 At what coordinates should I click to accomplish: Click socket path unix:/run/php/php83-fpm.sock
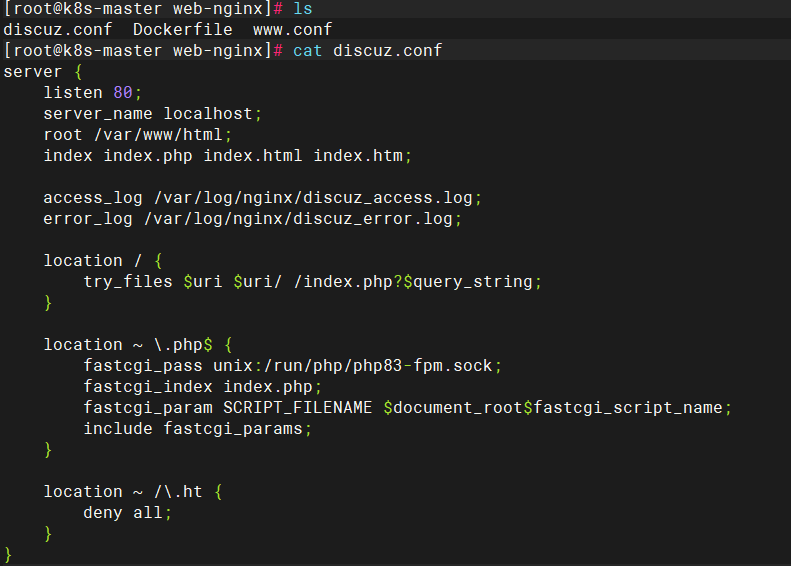(x=353, y=366)
